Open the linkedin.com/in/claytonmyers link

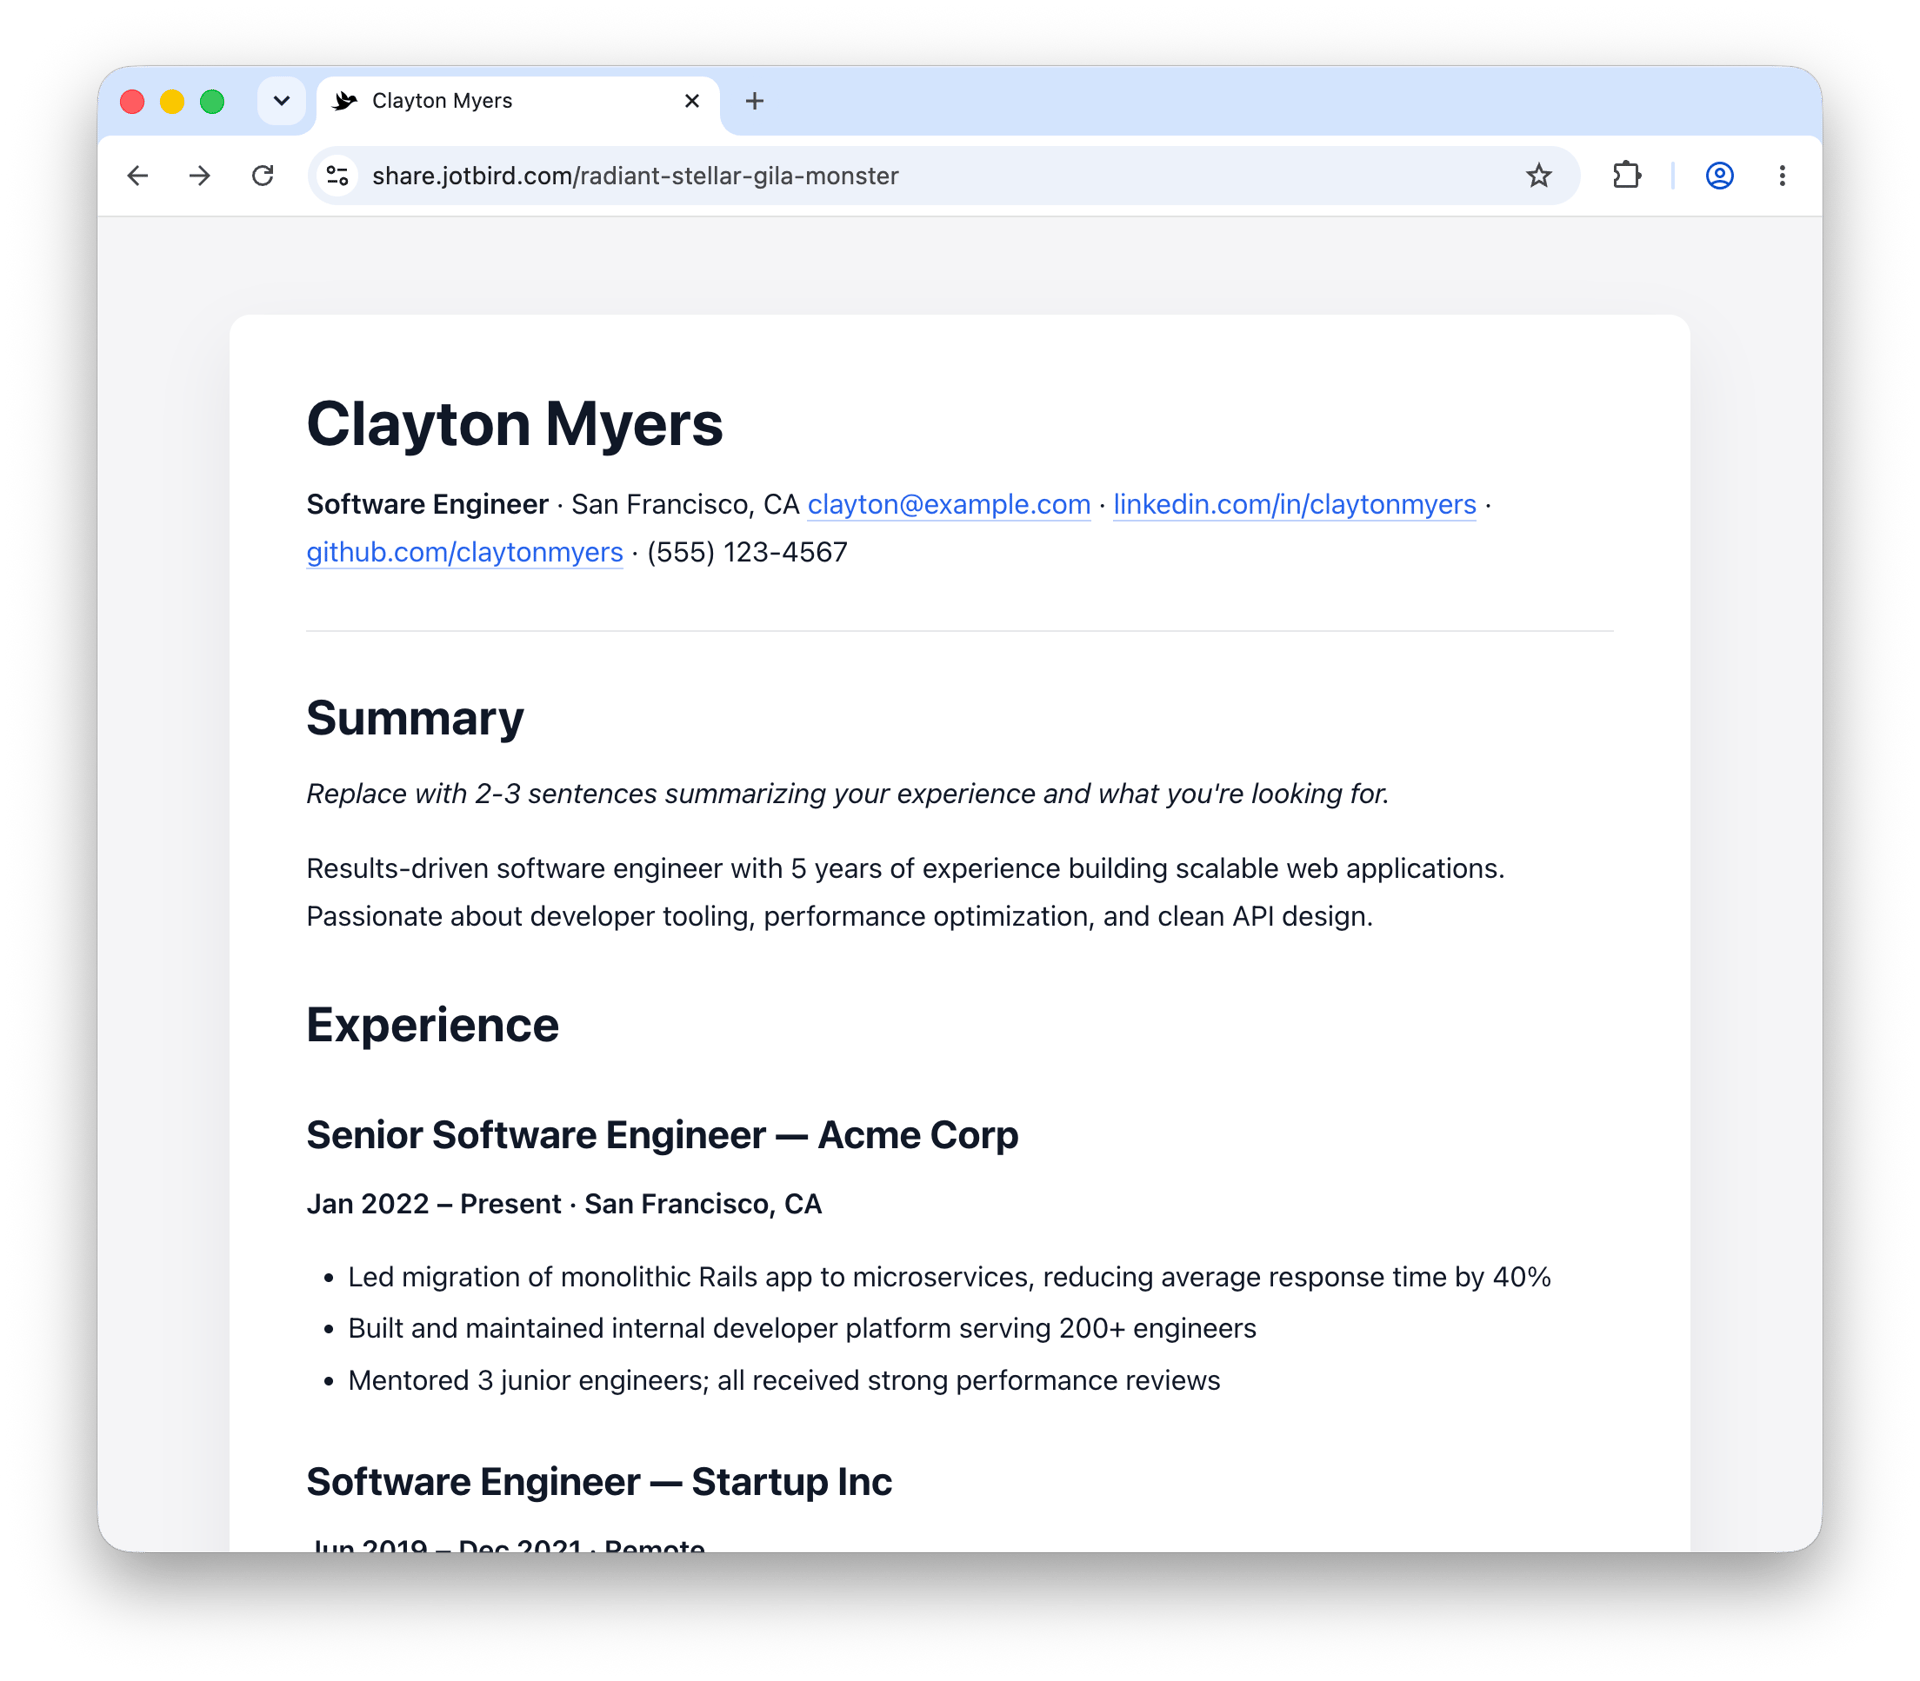[x=1294, y=504]
